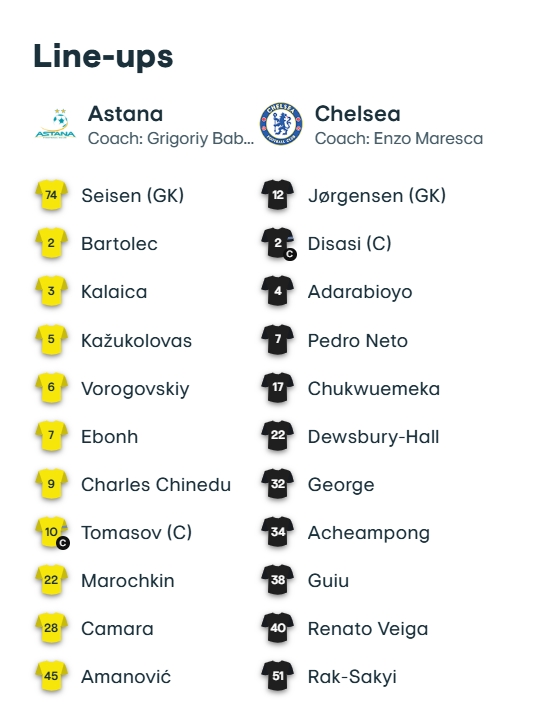This screenshot has width=535, height=720.
Task: Click Tomasov's captain number 10 shirt
Action: click(52, 533)
